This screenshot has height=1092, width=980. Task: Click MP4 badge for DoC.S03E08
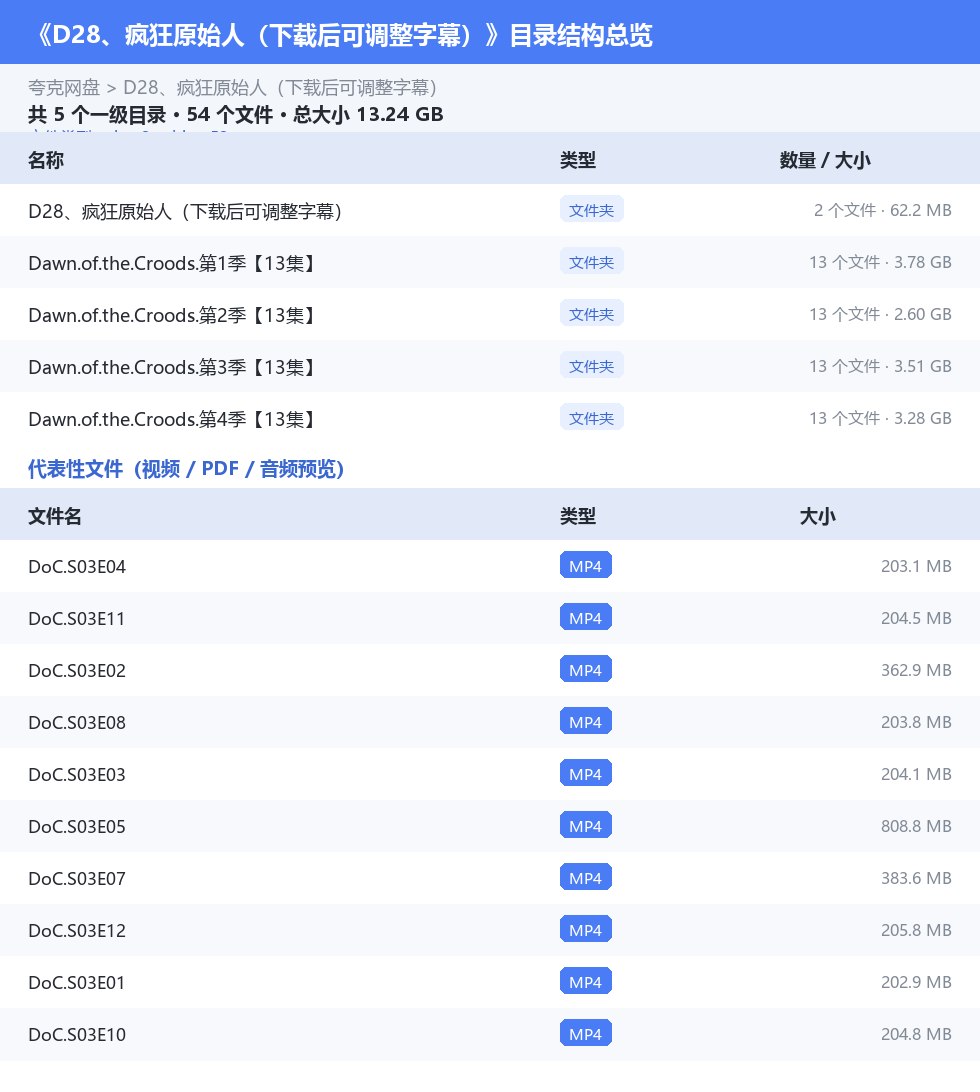(586, 722)
